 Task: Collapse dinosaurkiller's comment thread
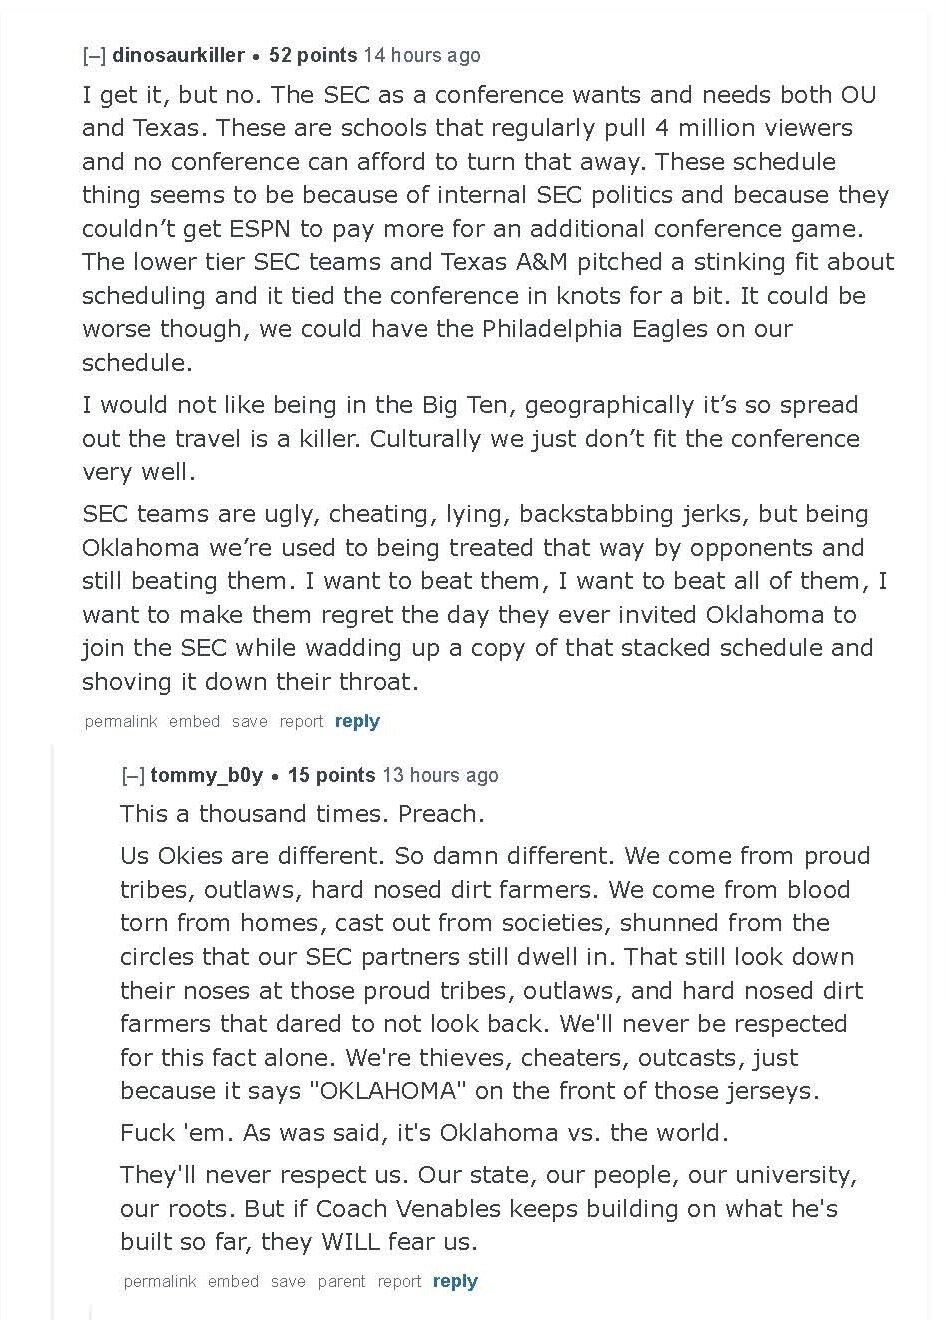click(94, 56)
